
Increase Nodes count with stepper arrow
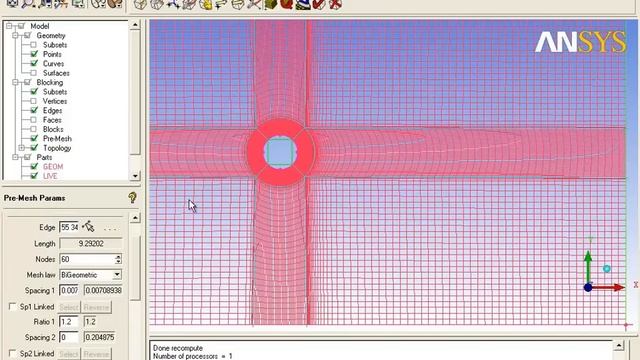118,256
